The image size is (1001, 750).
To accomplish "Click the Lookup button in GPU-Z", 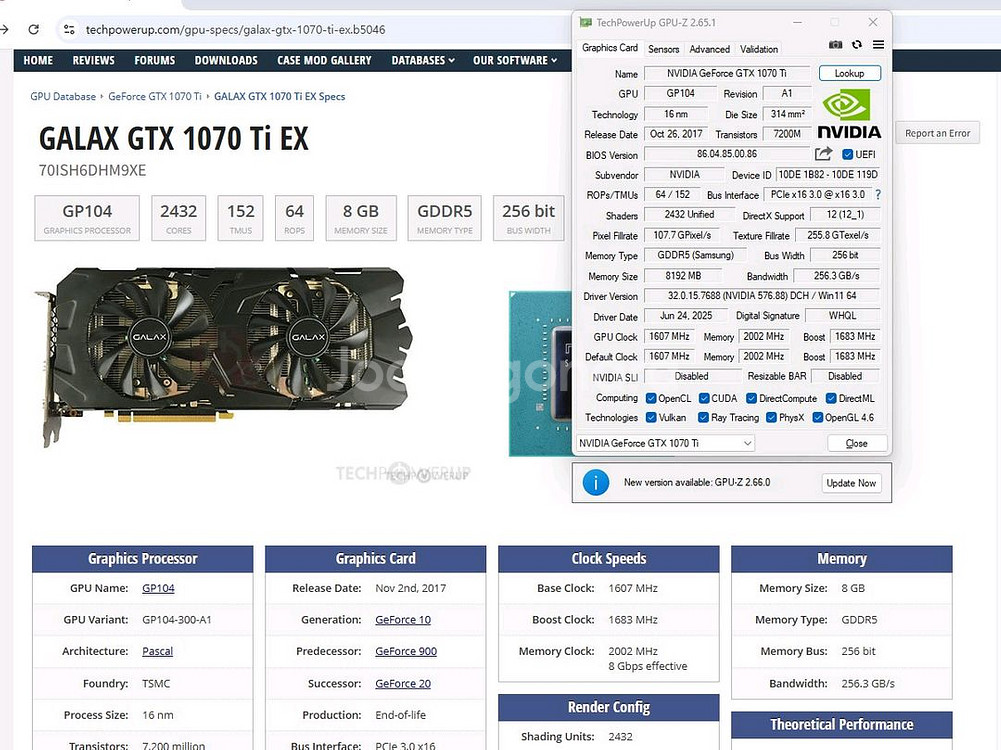I will coord(850,73).
